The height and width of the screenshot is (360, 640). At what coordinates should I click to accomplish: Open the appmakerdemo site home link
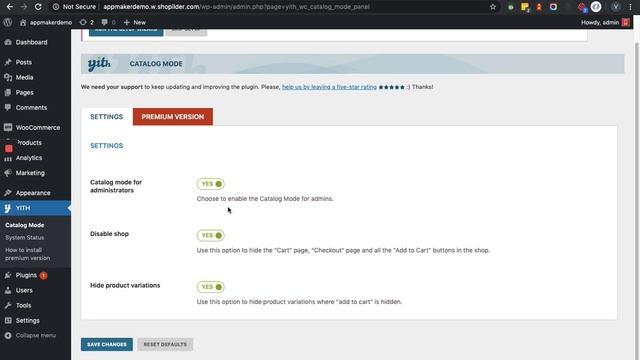[46, 22]
